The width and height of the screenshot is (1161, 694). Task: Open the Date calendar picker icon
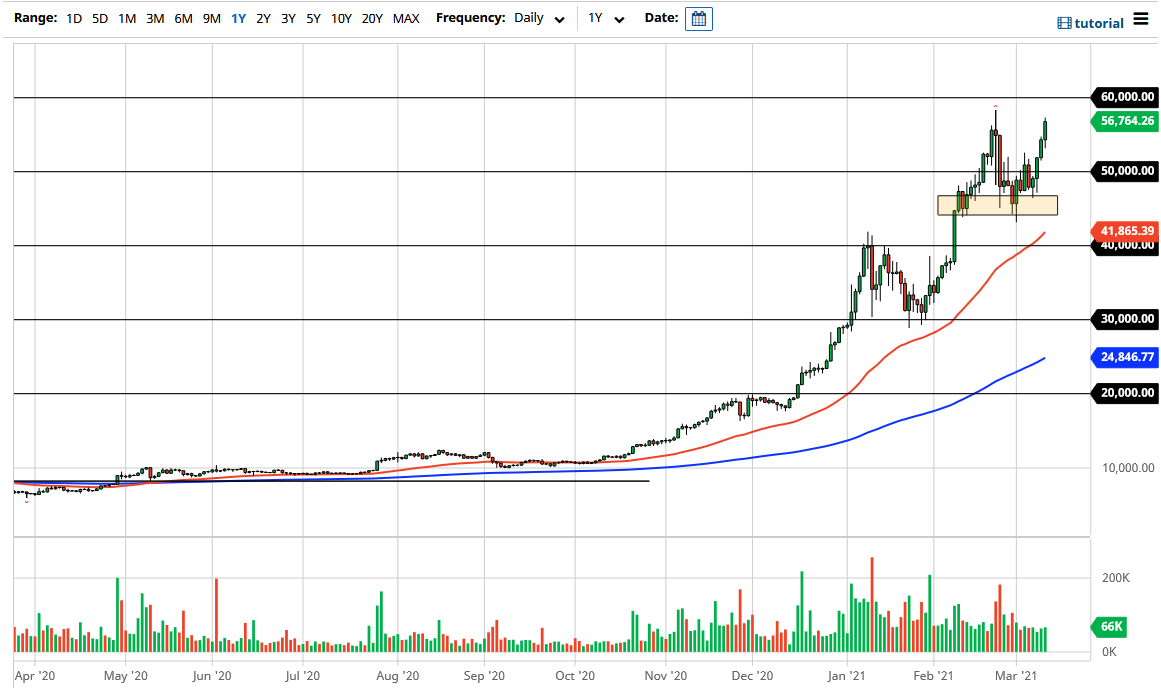(698, 18)
